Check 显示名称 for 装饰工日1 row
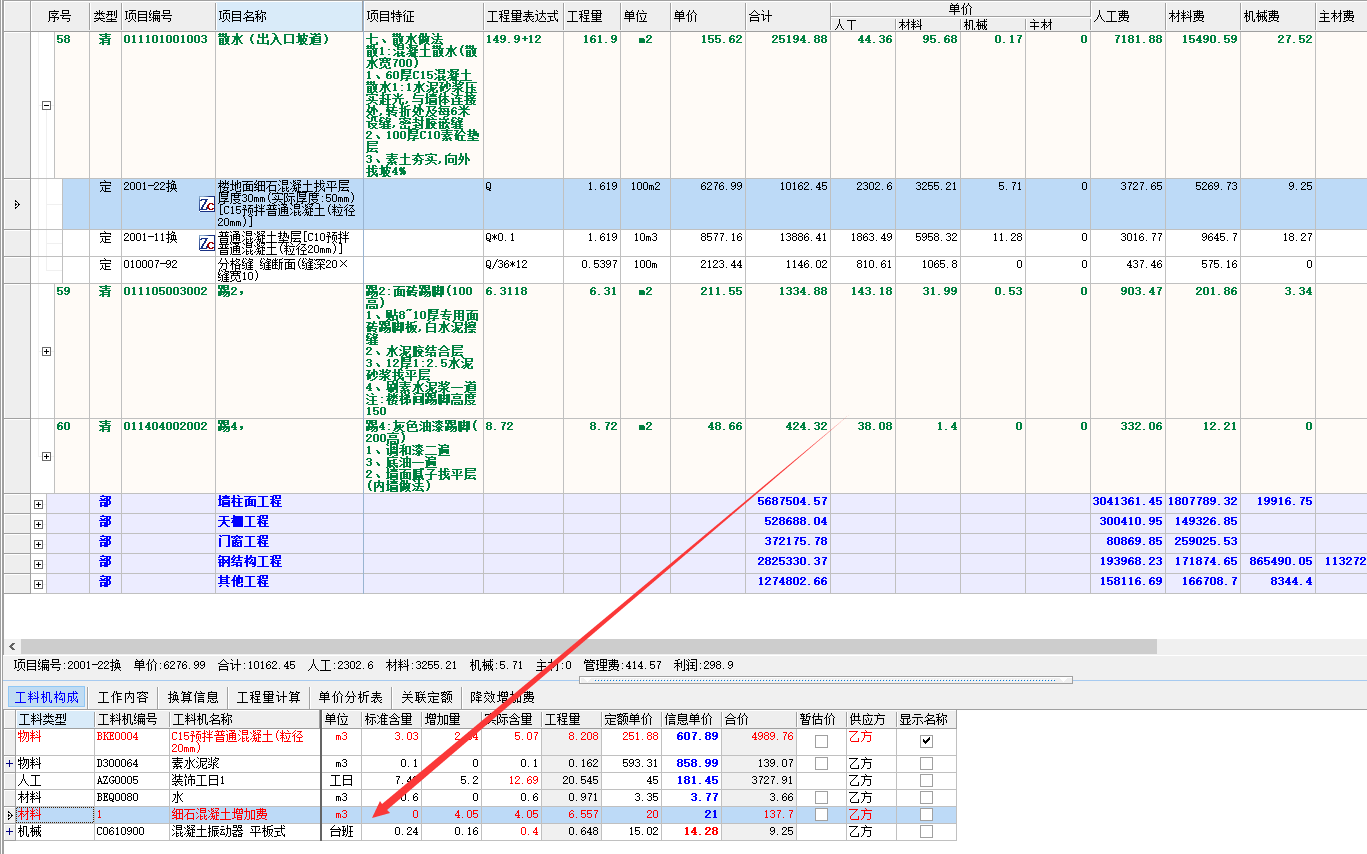Viewport: 1367px width, 854px height. tap(926, 780)
